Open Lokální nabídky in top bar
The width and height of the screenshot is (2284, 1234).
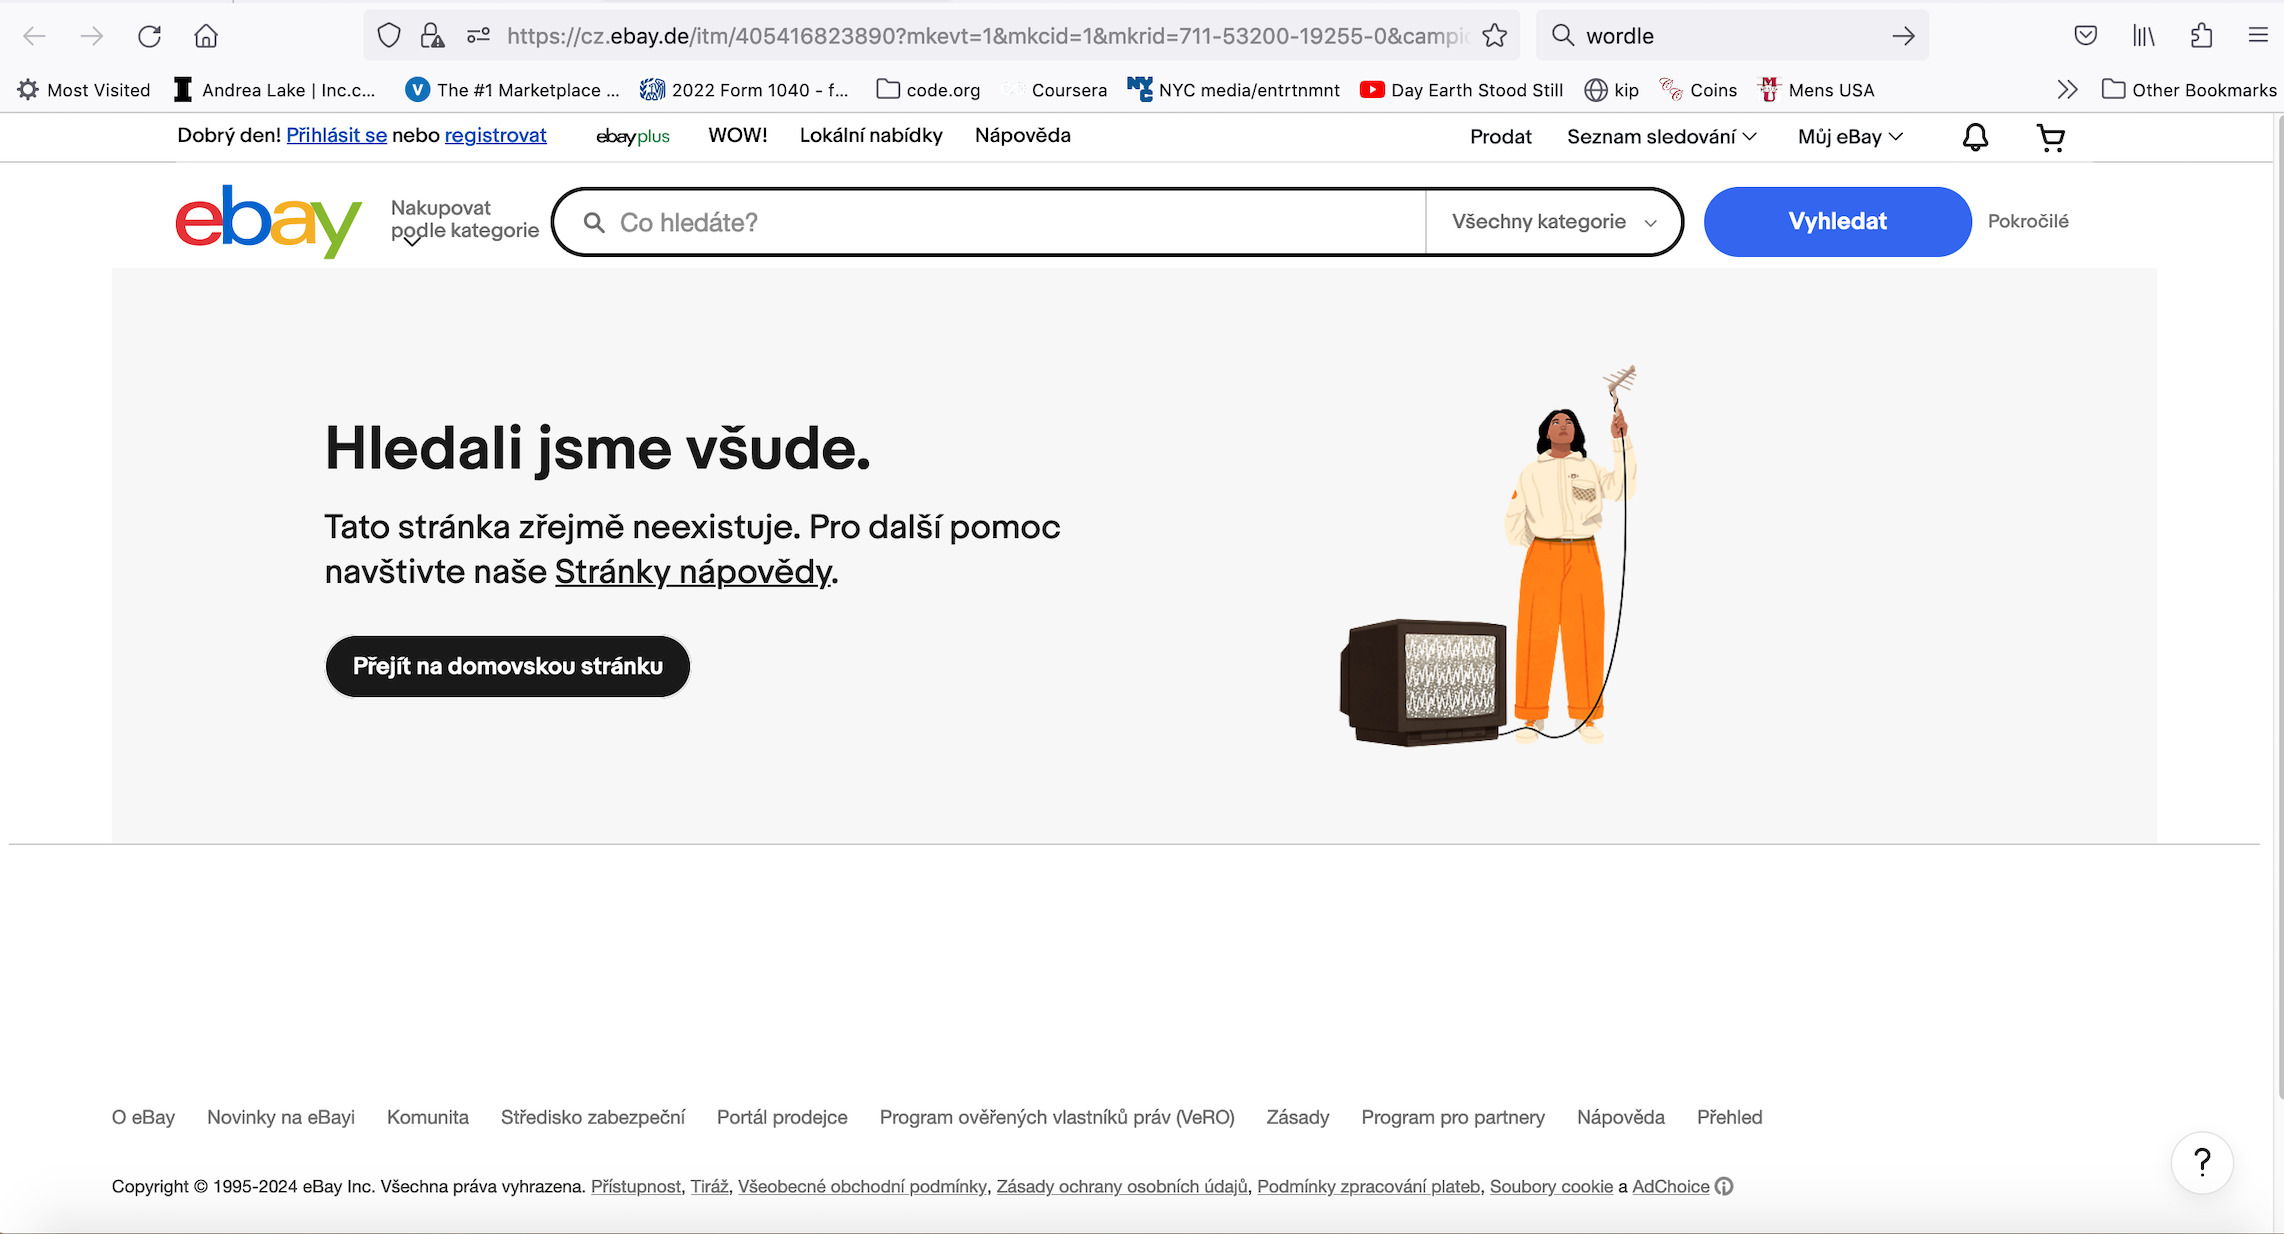click(x=871, y=135)
